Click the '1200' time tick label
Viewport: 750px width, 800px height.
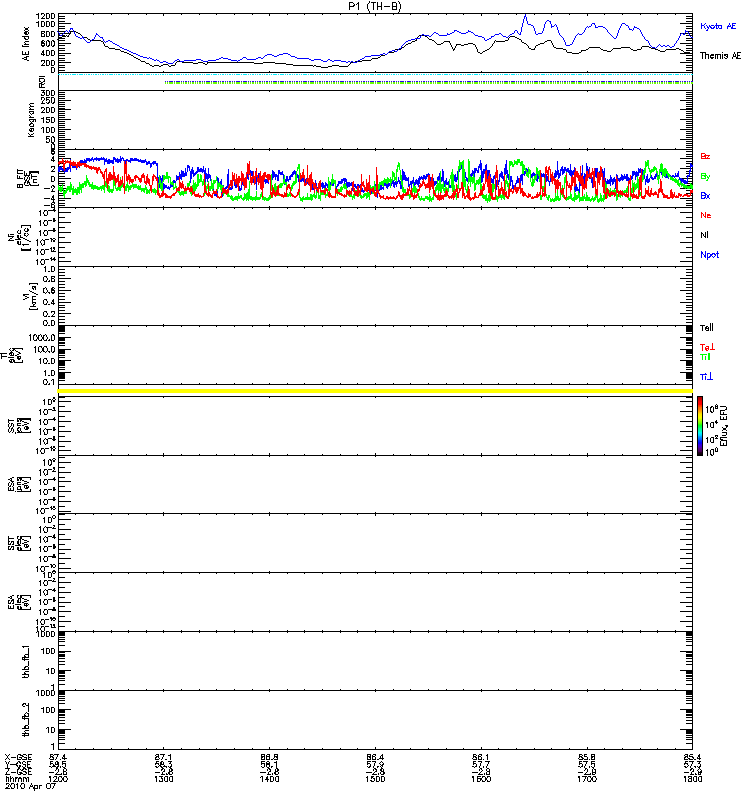58,779
